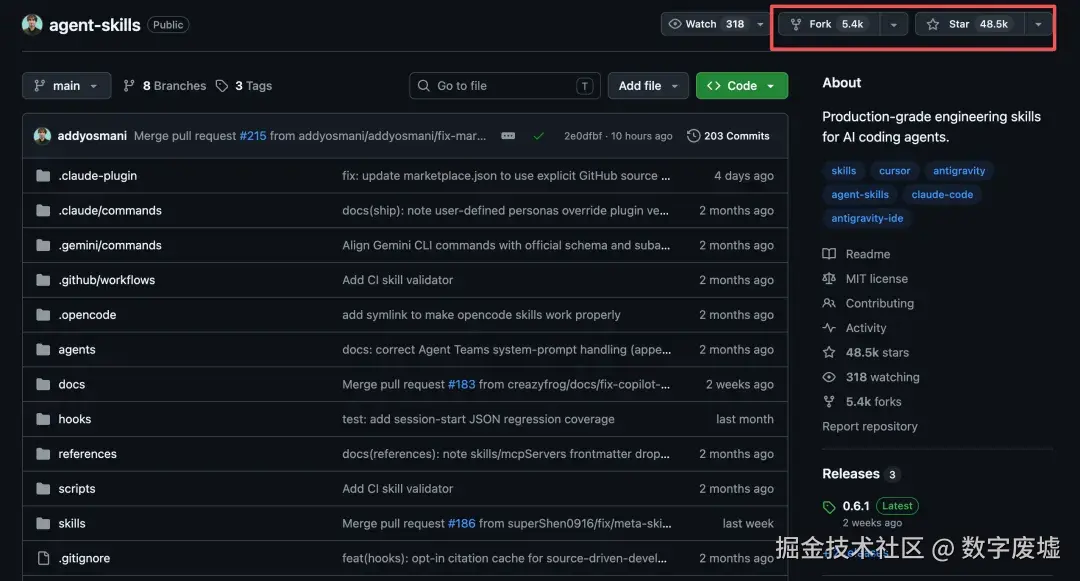Expand the Fork options dropdown arrow
The height and width of the screenshot is (581, 1080).
pyautogui.click(x=893, y=24)
